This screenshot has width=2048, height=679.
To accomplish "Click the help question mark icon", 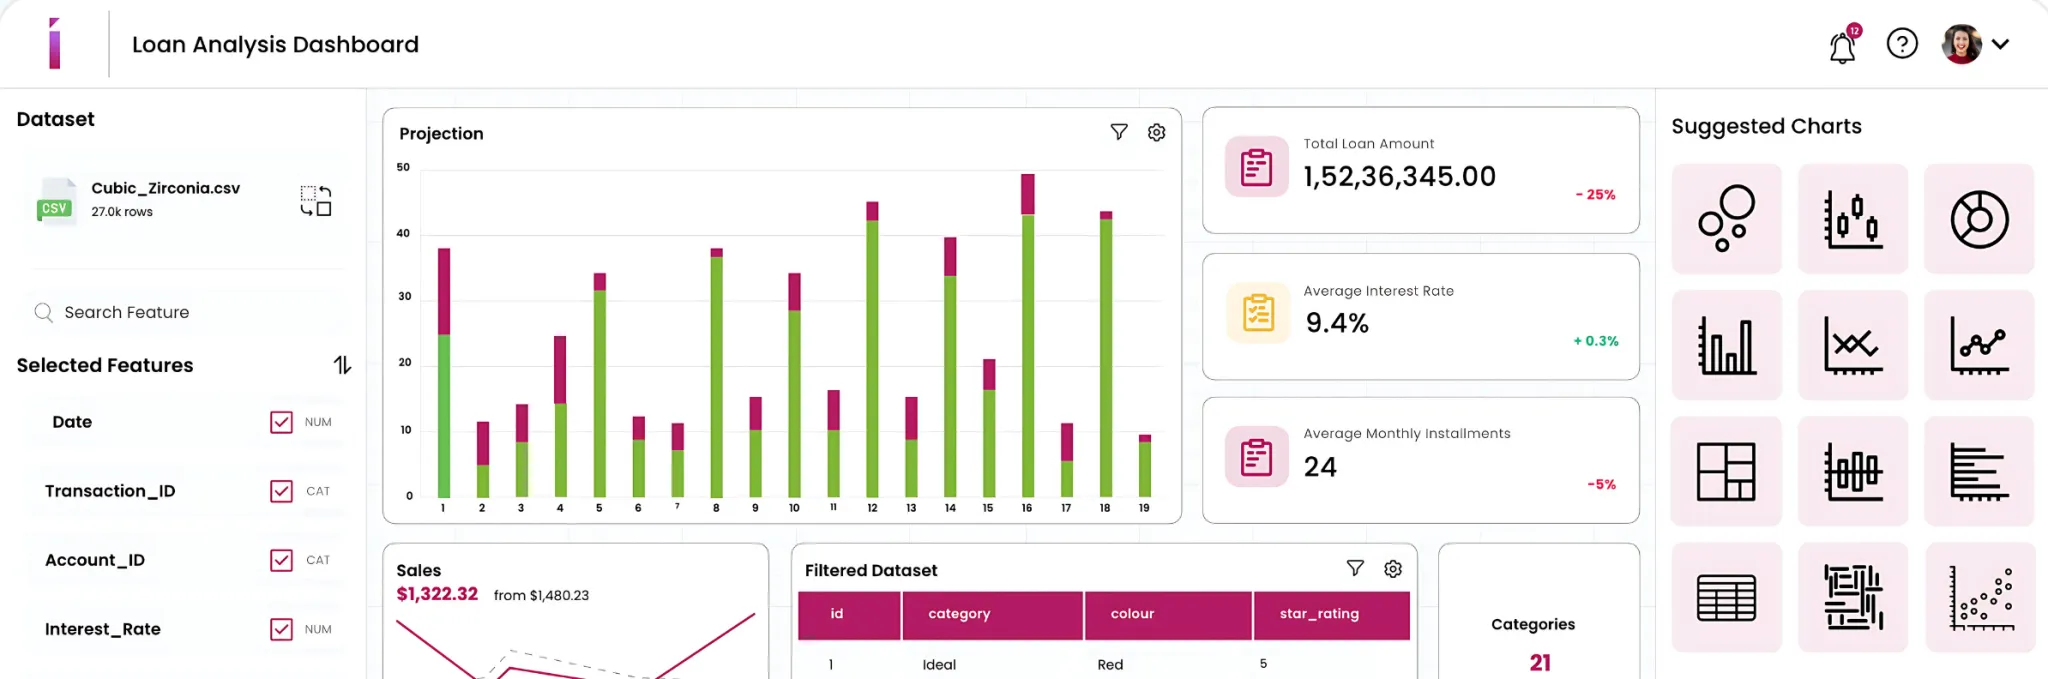I will click(1902, 44).
